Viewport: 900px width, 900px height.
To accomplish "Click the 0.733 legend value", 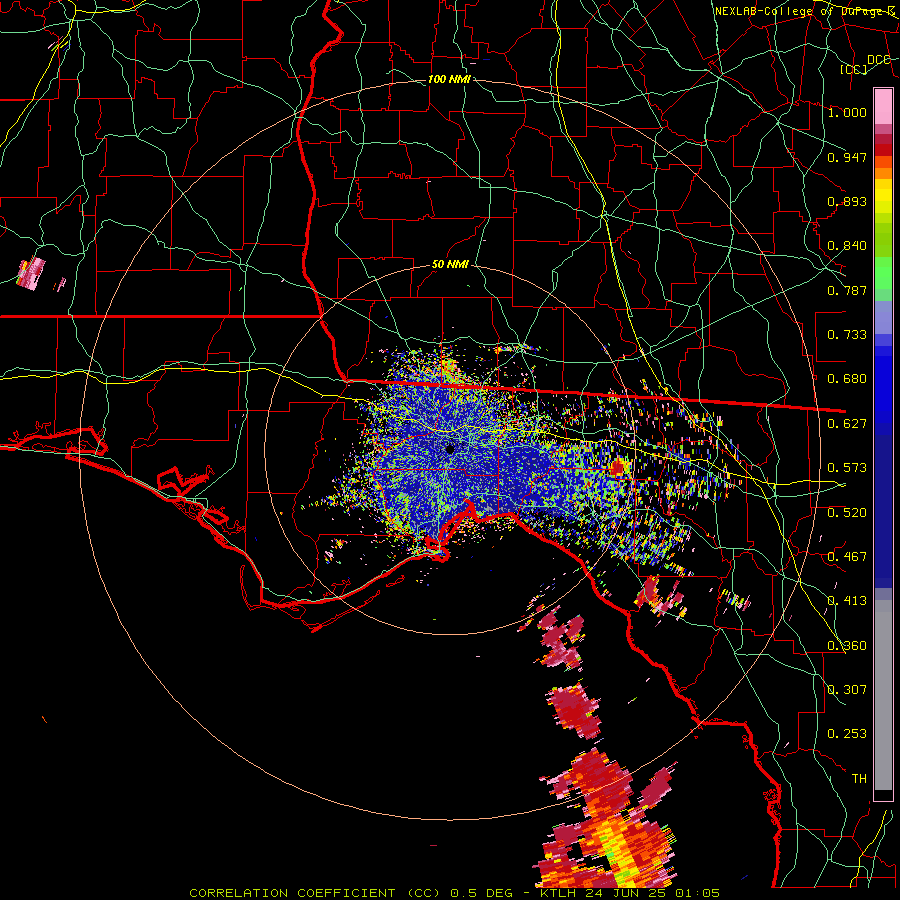I will pos(847,335).
